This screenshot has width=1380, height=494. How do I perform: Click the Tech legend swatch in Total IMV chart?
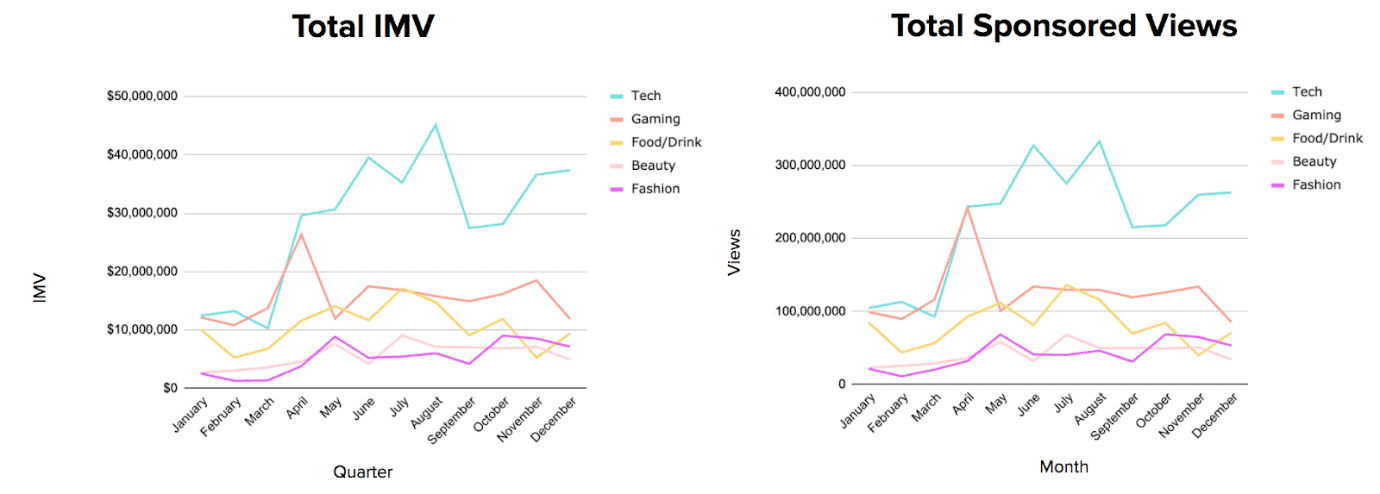pos(618,96)
